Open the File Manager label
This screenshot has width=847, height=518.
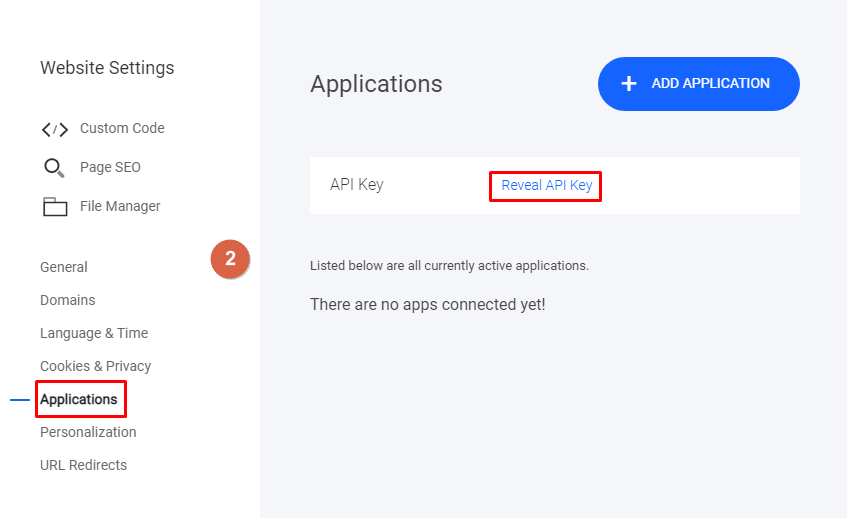(120, 206)
